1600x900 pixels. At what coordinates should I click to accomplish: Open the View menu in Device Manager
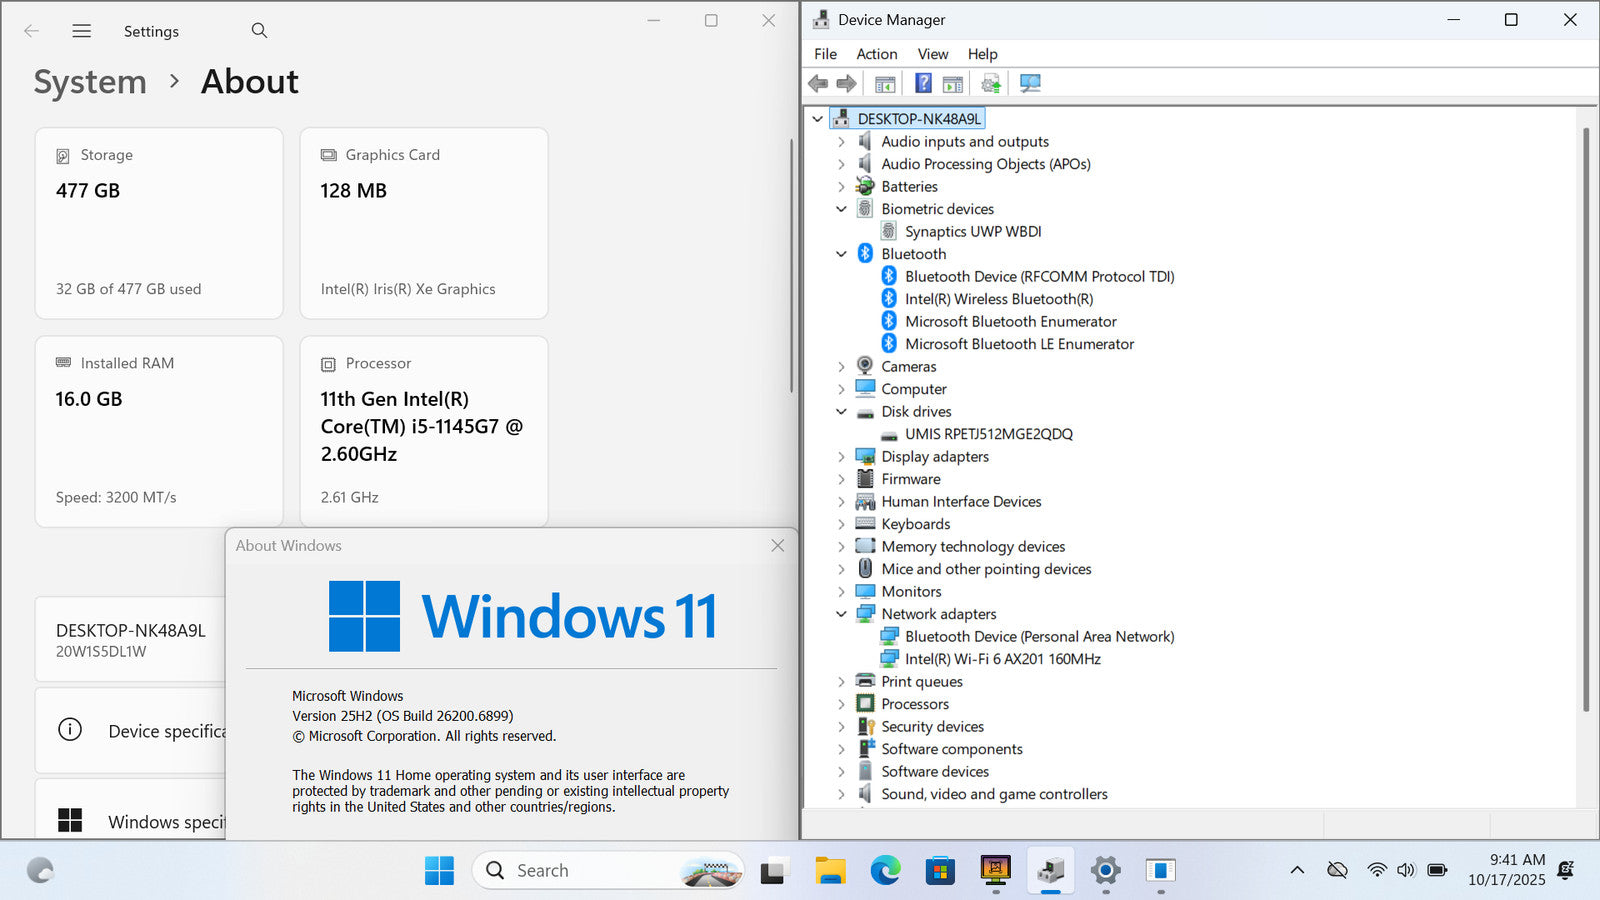coord(932,54)
